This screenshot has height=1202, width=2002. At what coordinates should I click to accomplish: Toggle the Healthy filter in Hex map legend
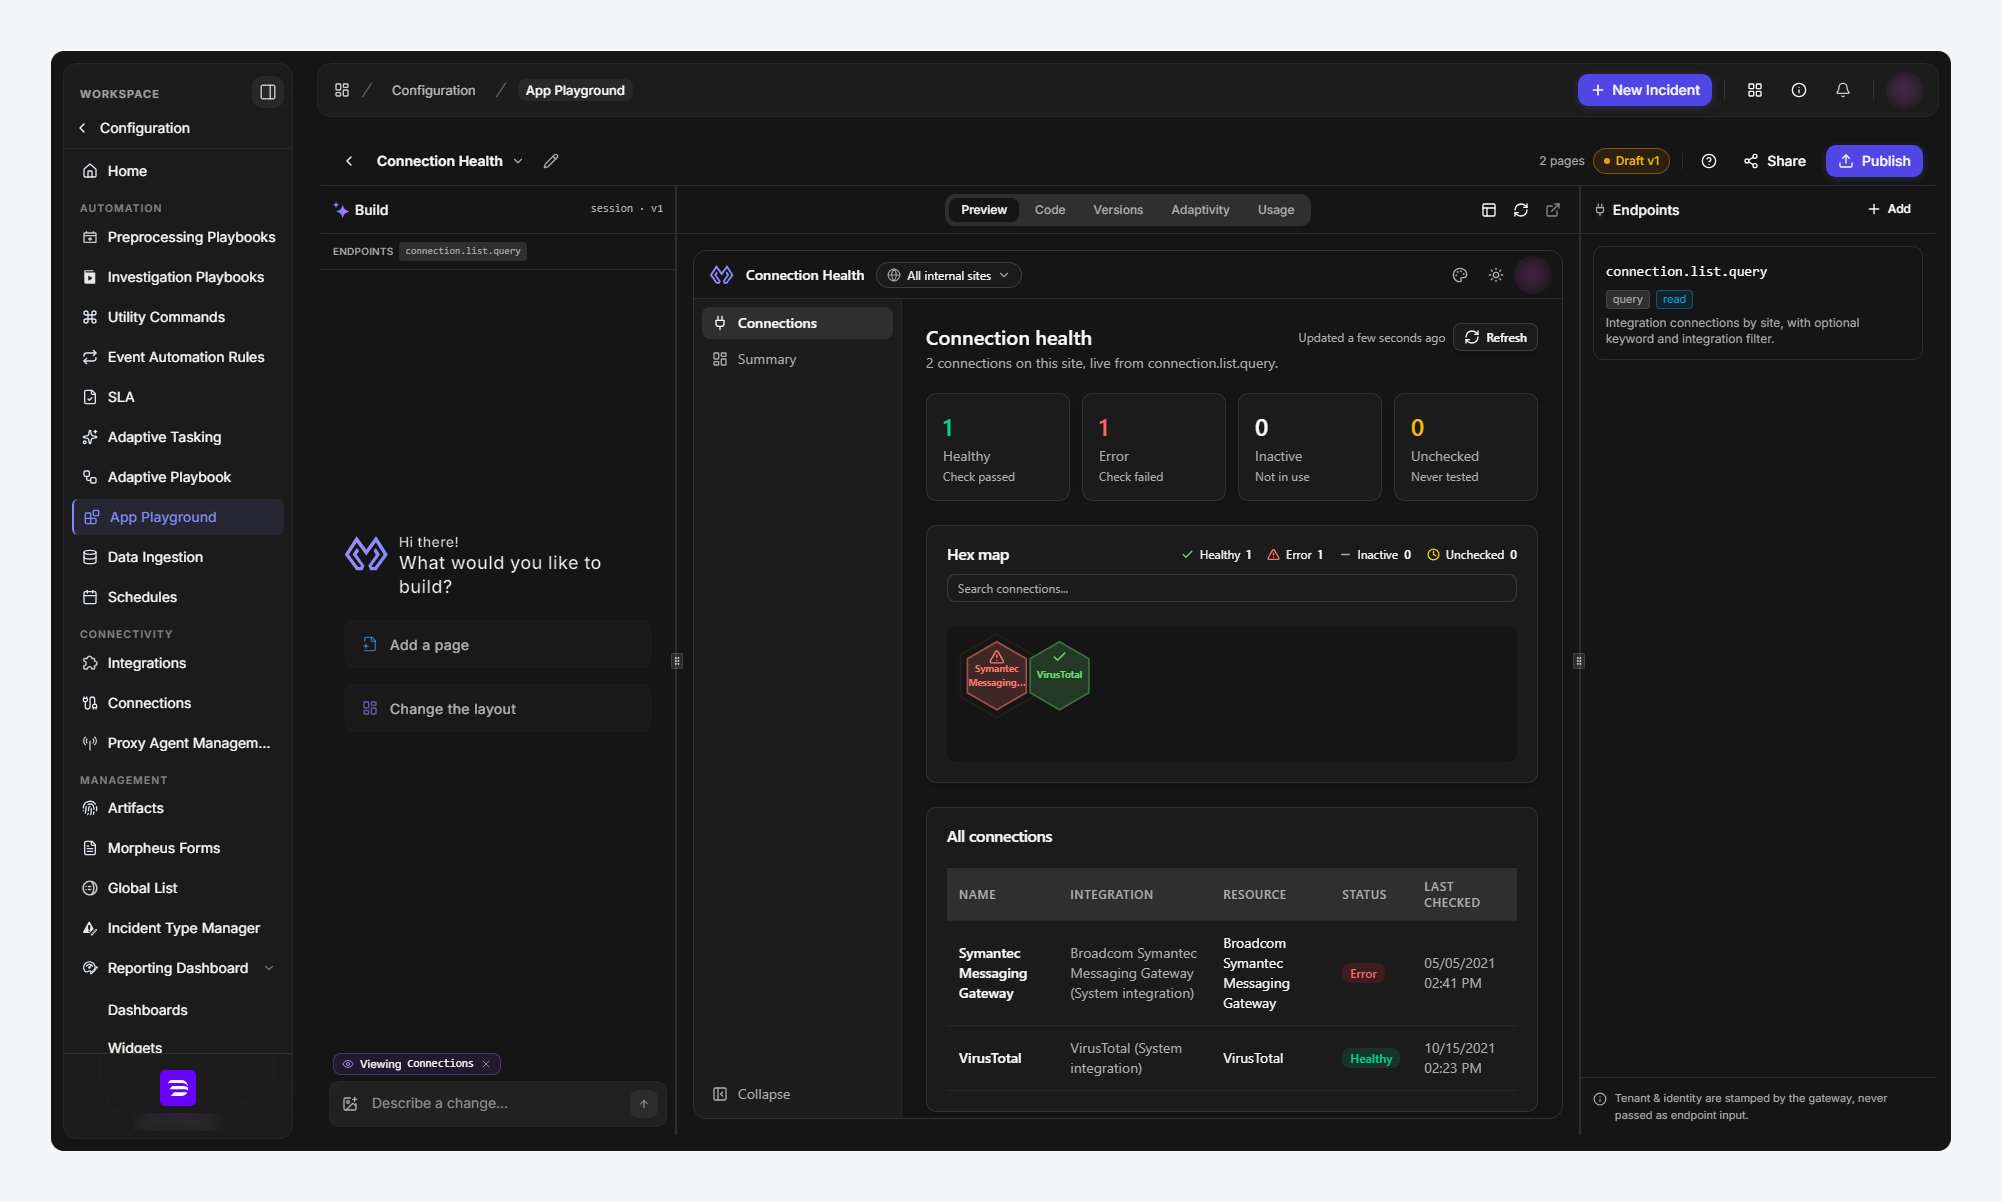tap(1217, 555)
